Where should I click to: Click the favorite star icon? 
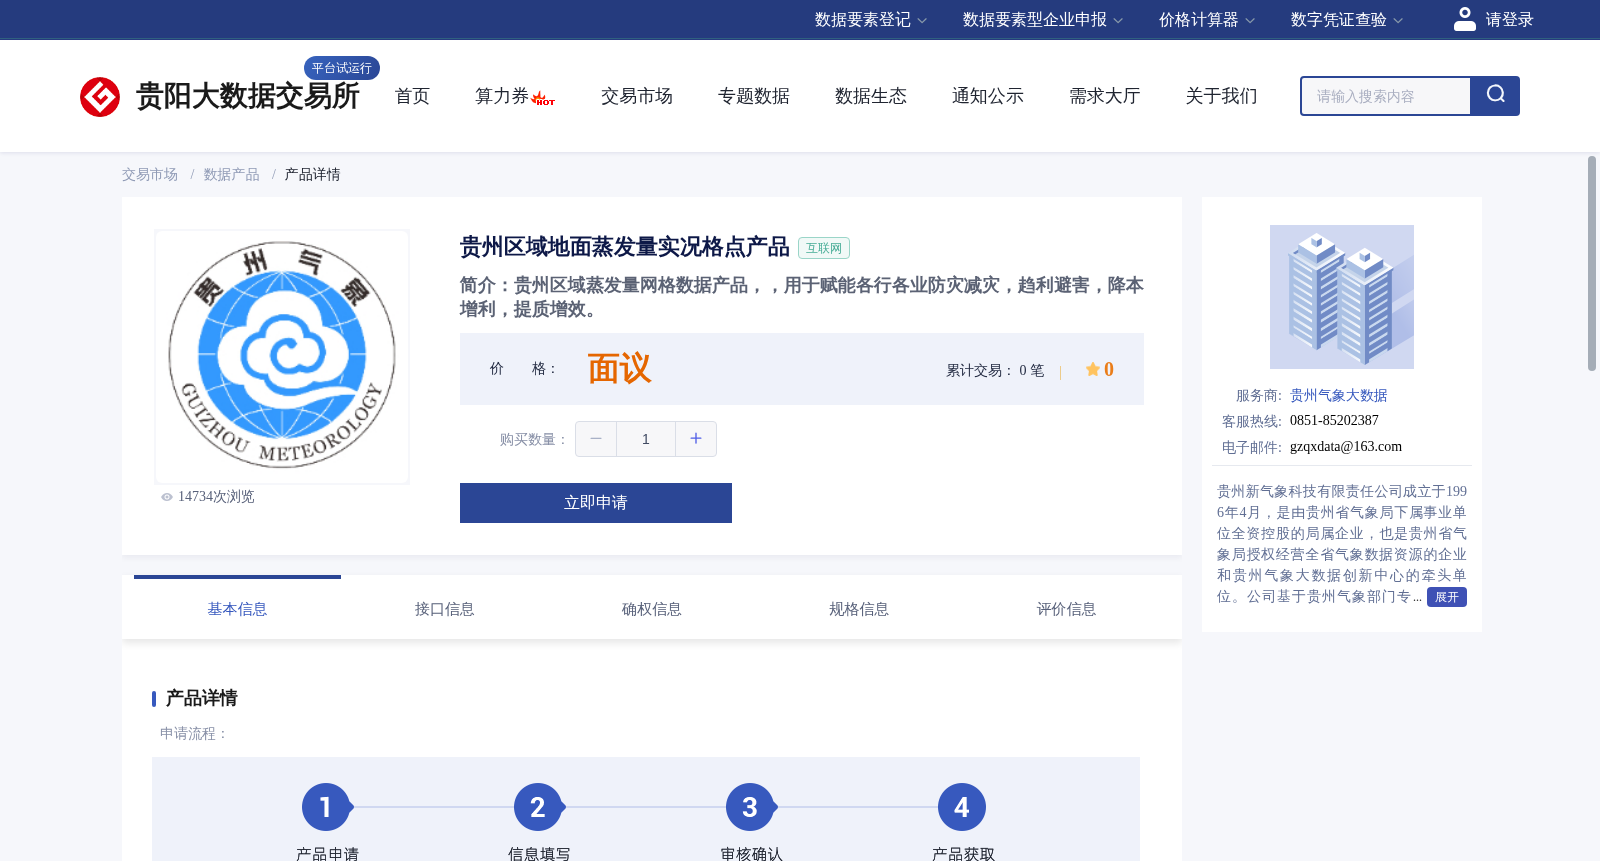[1092, 369]
